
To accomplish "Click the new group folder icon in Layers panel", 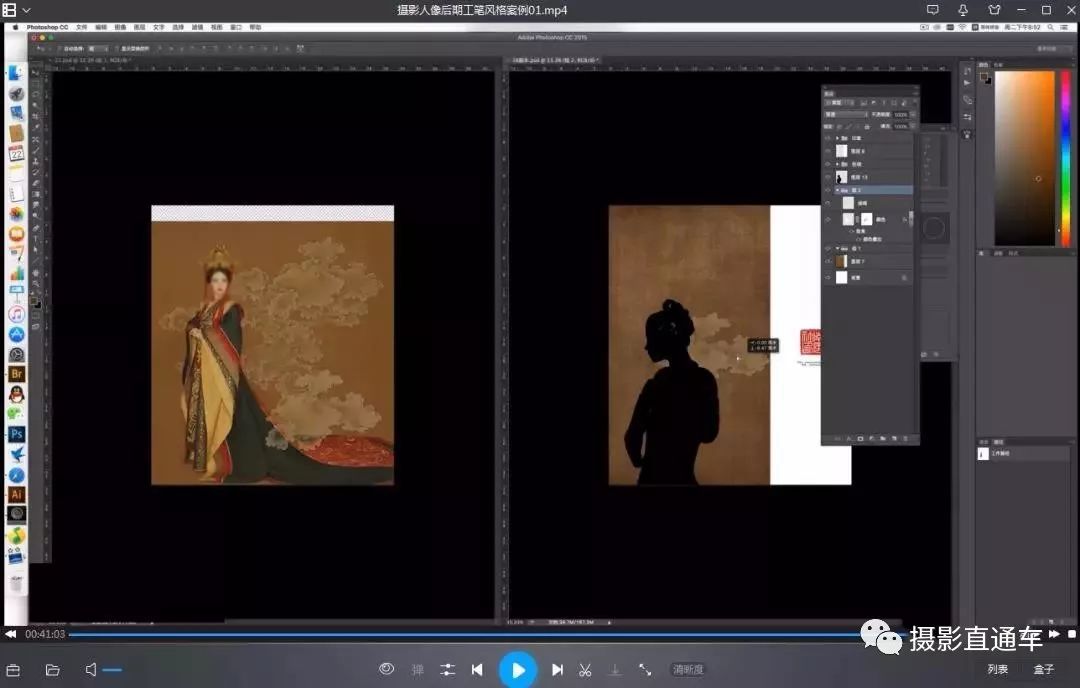I will tap(882, 439).
